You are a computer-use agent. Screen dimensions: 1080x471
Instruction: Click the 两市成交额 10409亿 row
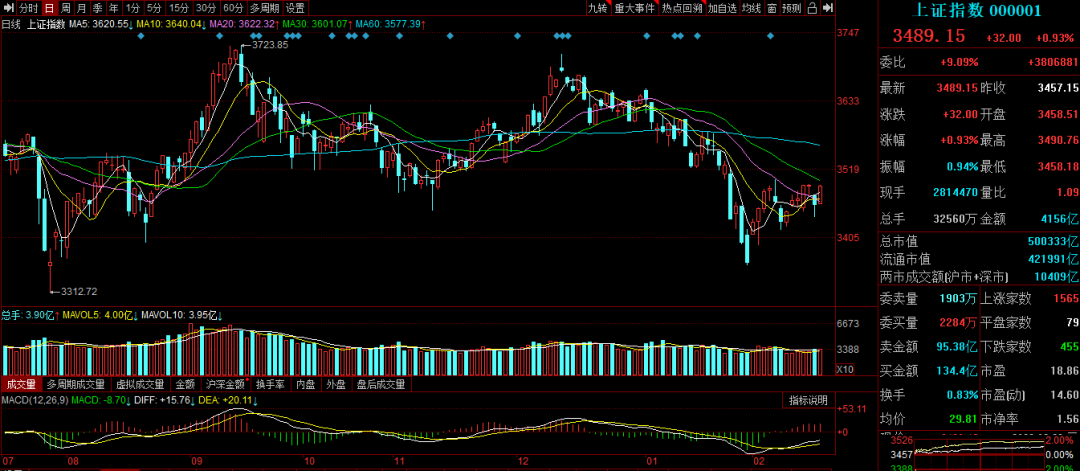coord(979,277)
